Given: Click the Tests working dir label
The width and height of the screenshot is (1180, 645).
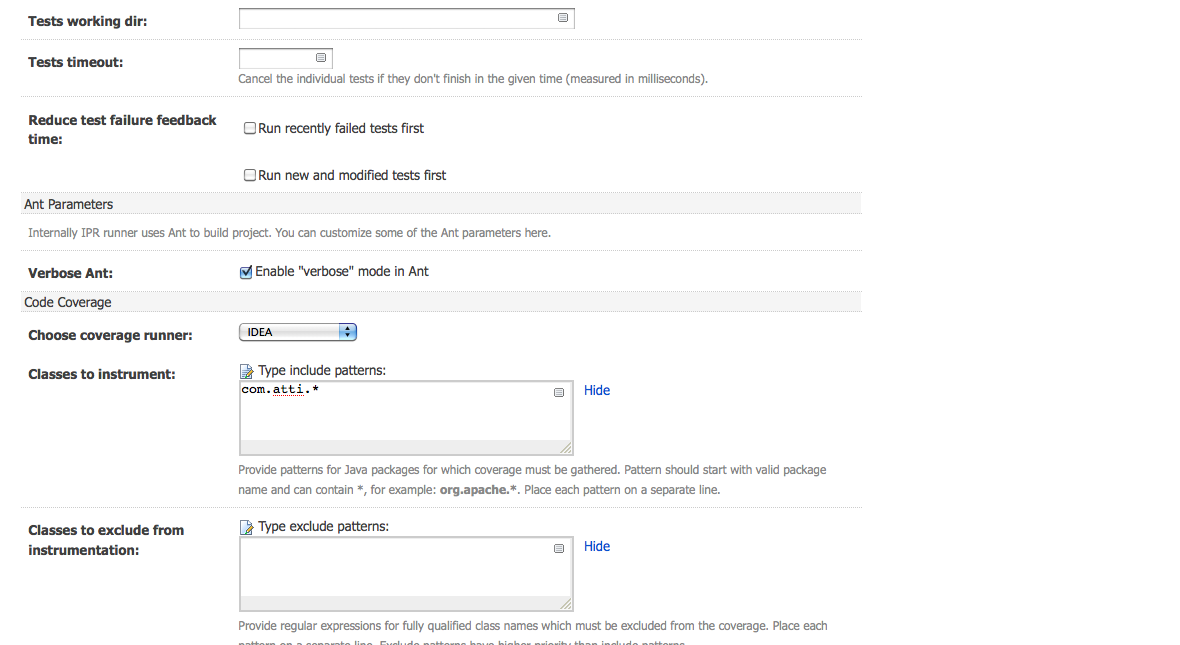Looking at the screenshot, I should point(87,21).
